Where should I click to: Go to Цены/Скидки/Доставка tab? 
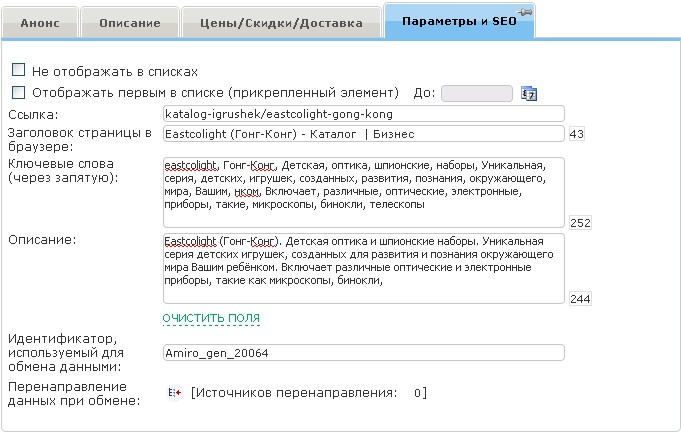click(x=282, y=23)
